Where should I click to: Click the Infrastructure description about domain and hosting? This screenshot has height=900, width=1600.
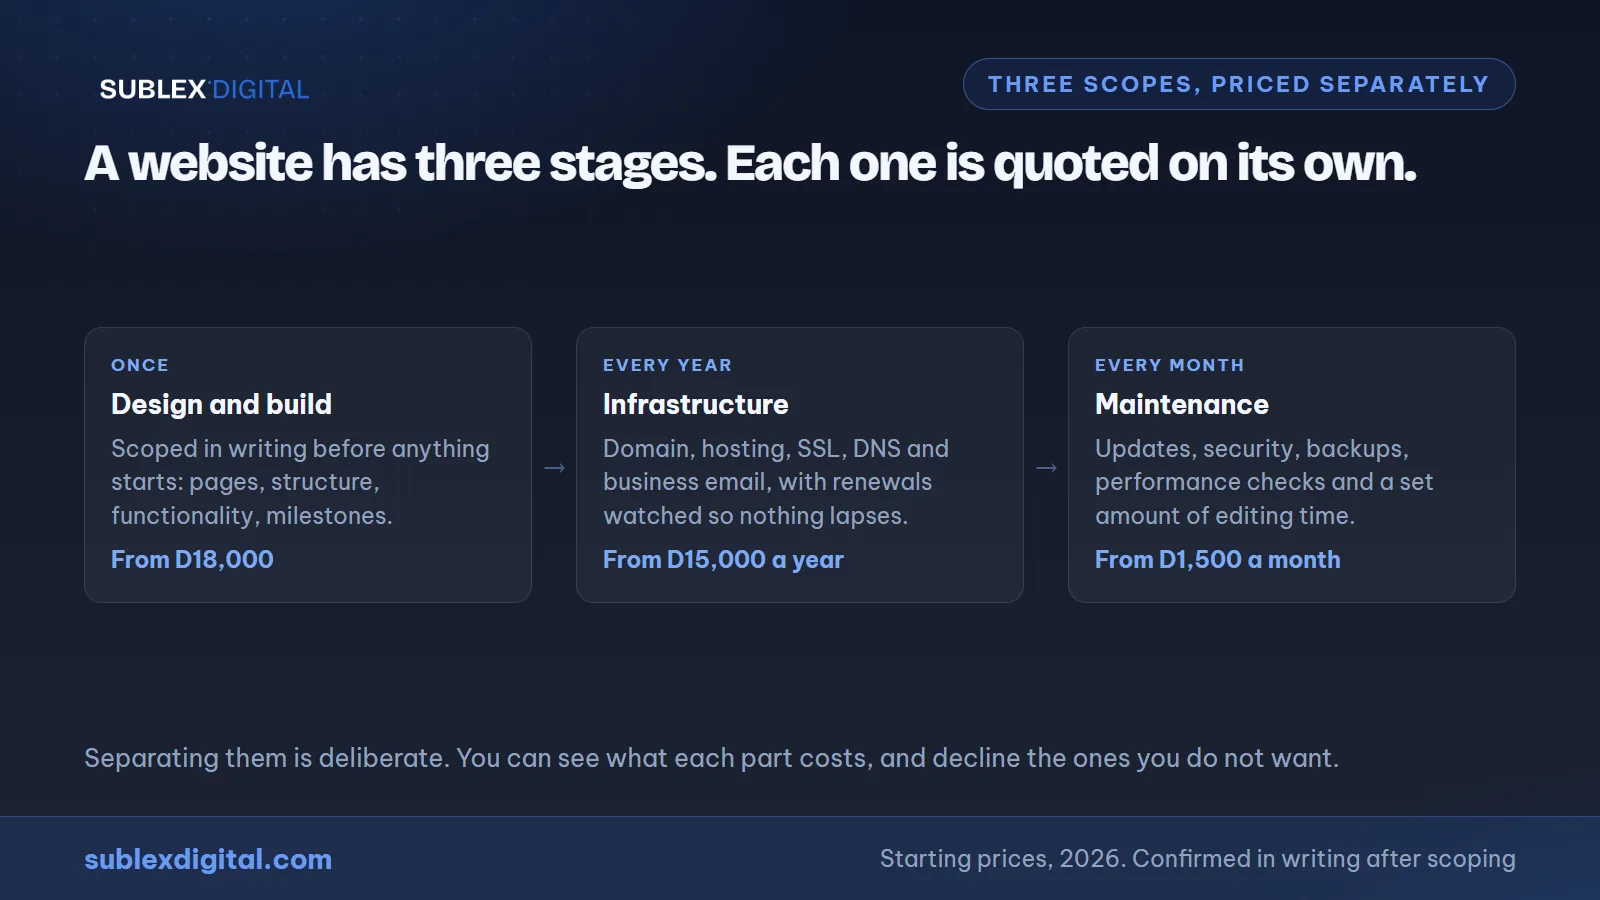pos(776,482)
